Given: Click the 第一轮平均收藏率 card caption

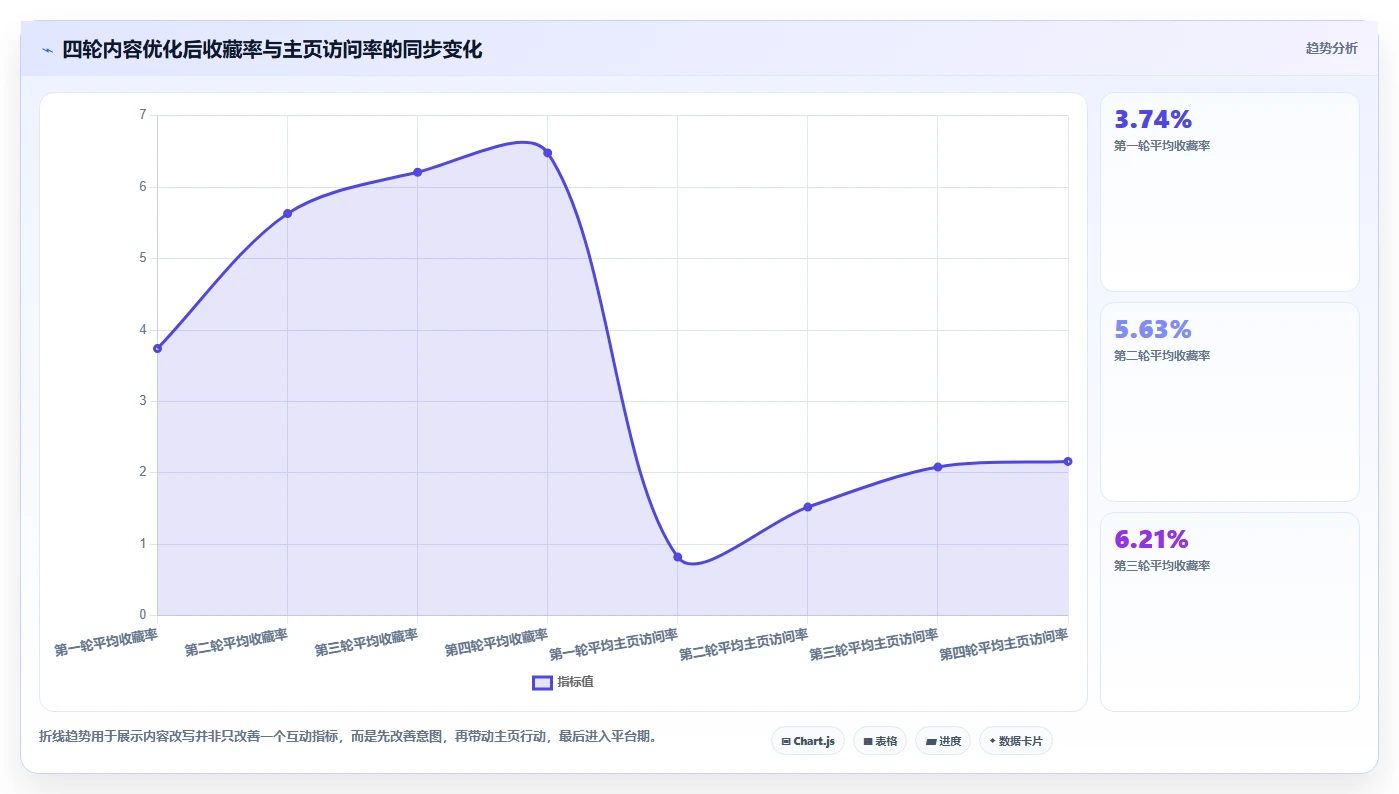Looking at the screenshot, I should click(1162, 146).
